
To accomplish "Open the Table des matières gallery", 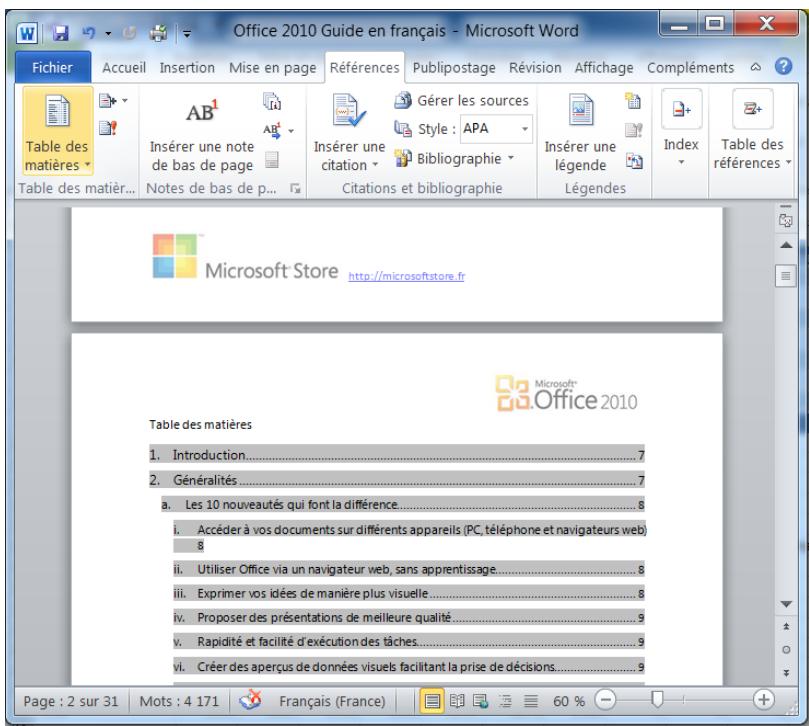I will (x=57, y=132).
